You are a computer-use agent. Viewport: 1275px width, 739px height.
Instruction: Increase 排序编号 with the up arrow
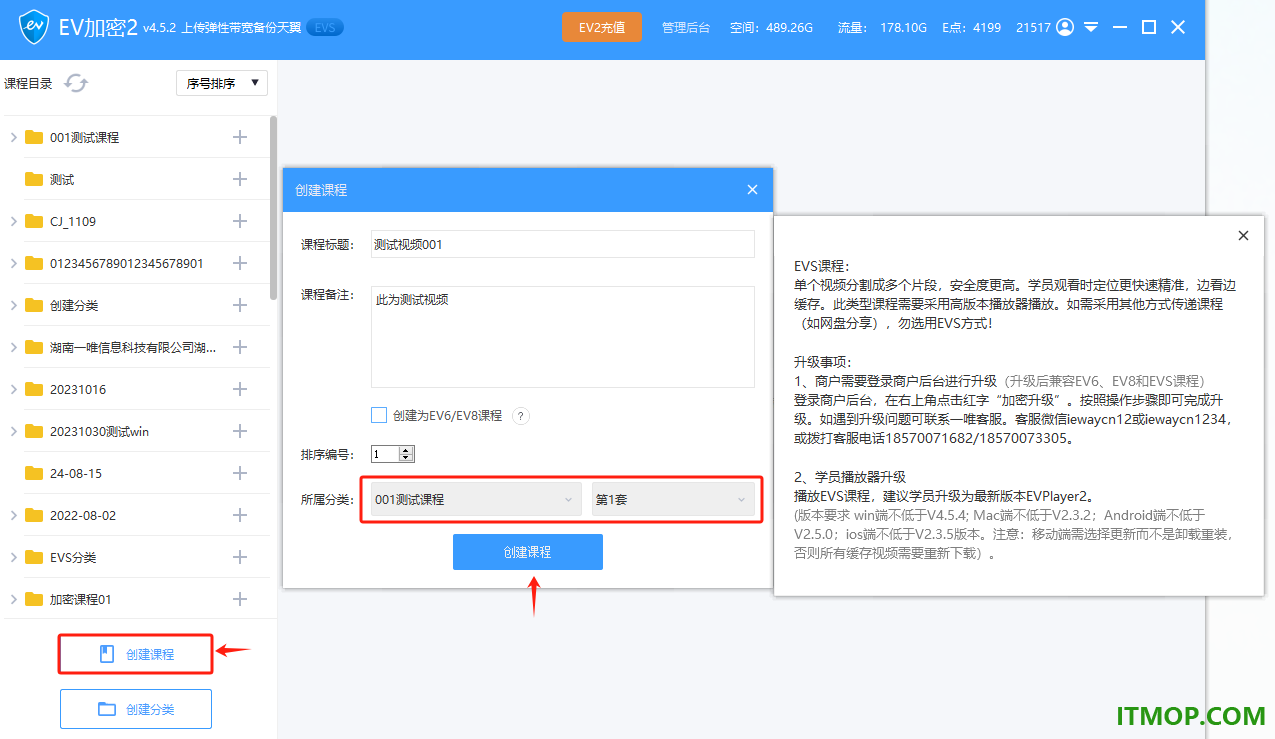[x=405, y=450]
